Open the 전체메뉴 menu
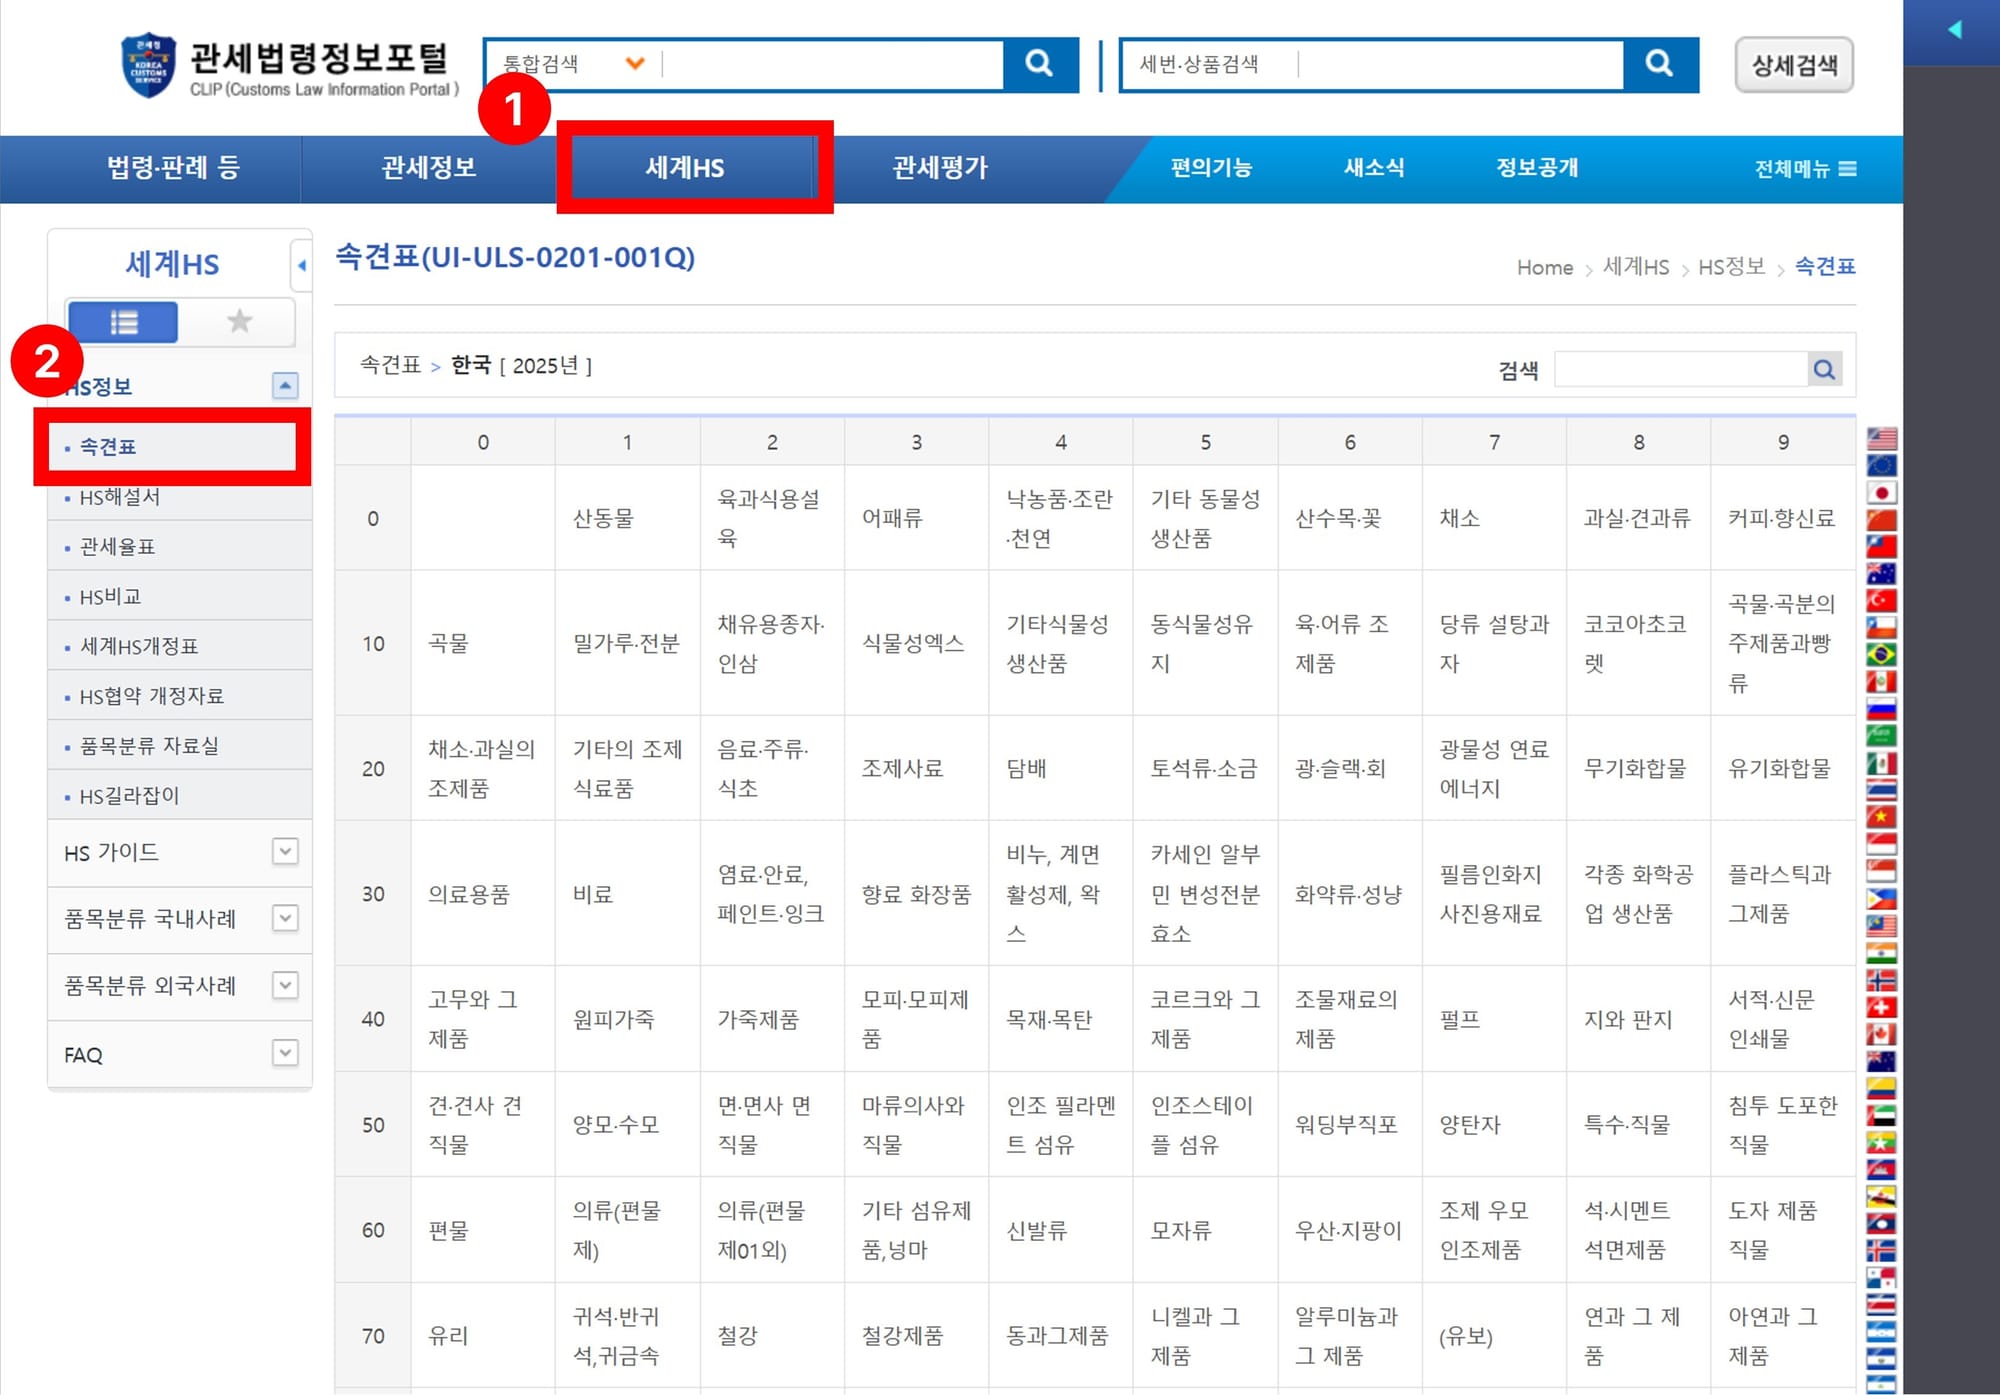Screen dimensions: 2000x1395 [x=1800, y=168]
